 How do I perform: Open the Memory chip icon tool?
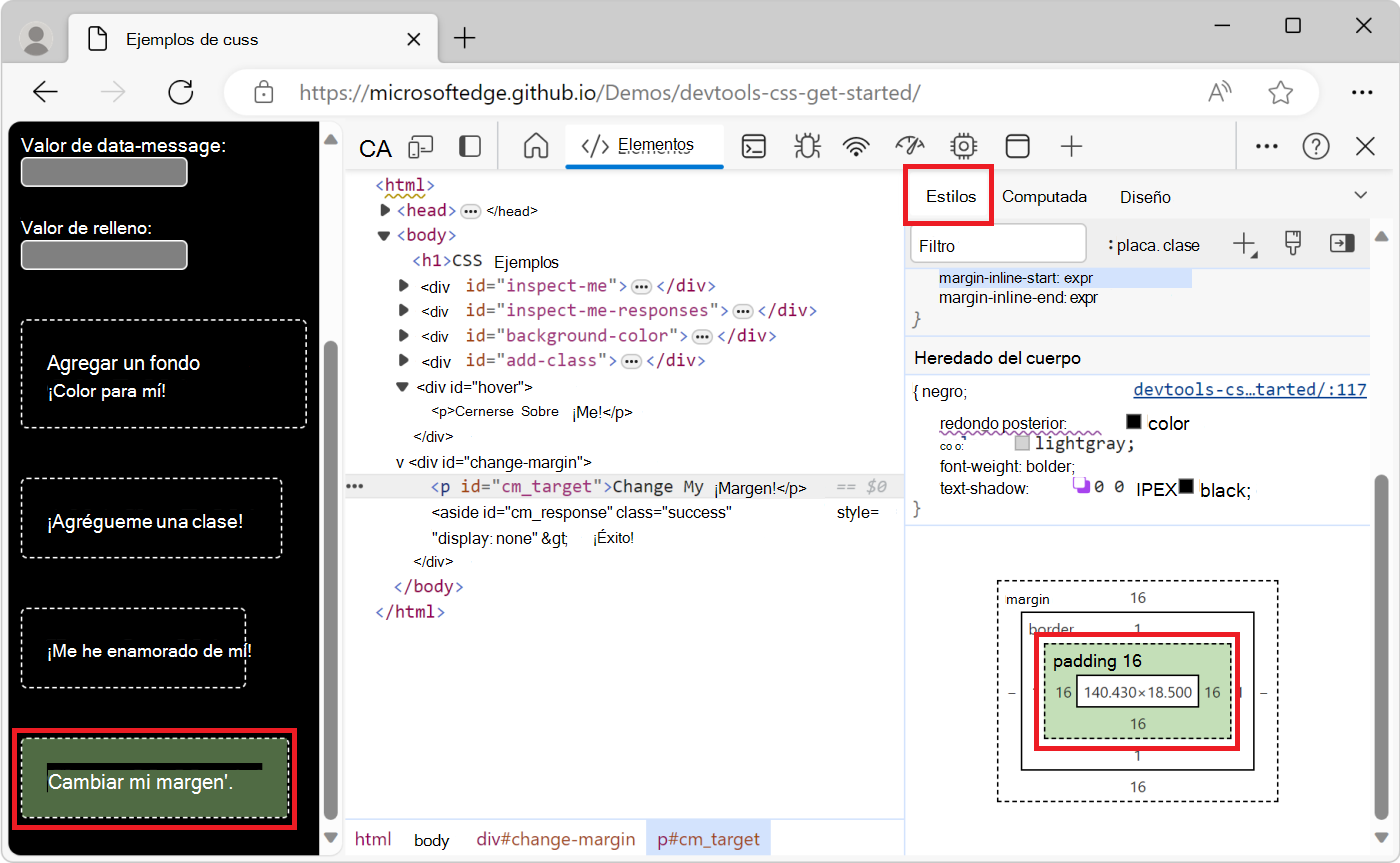click(963, 146)
